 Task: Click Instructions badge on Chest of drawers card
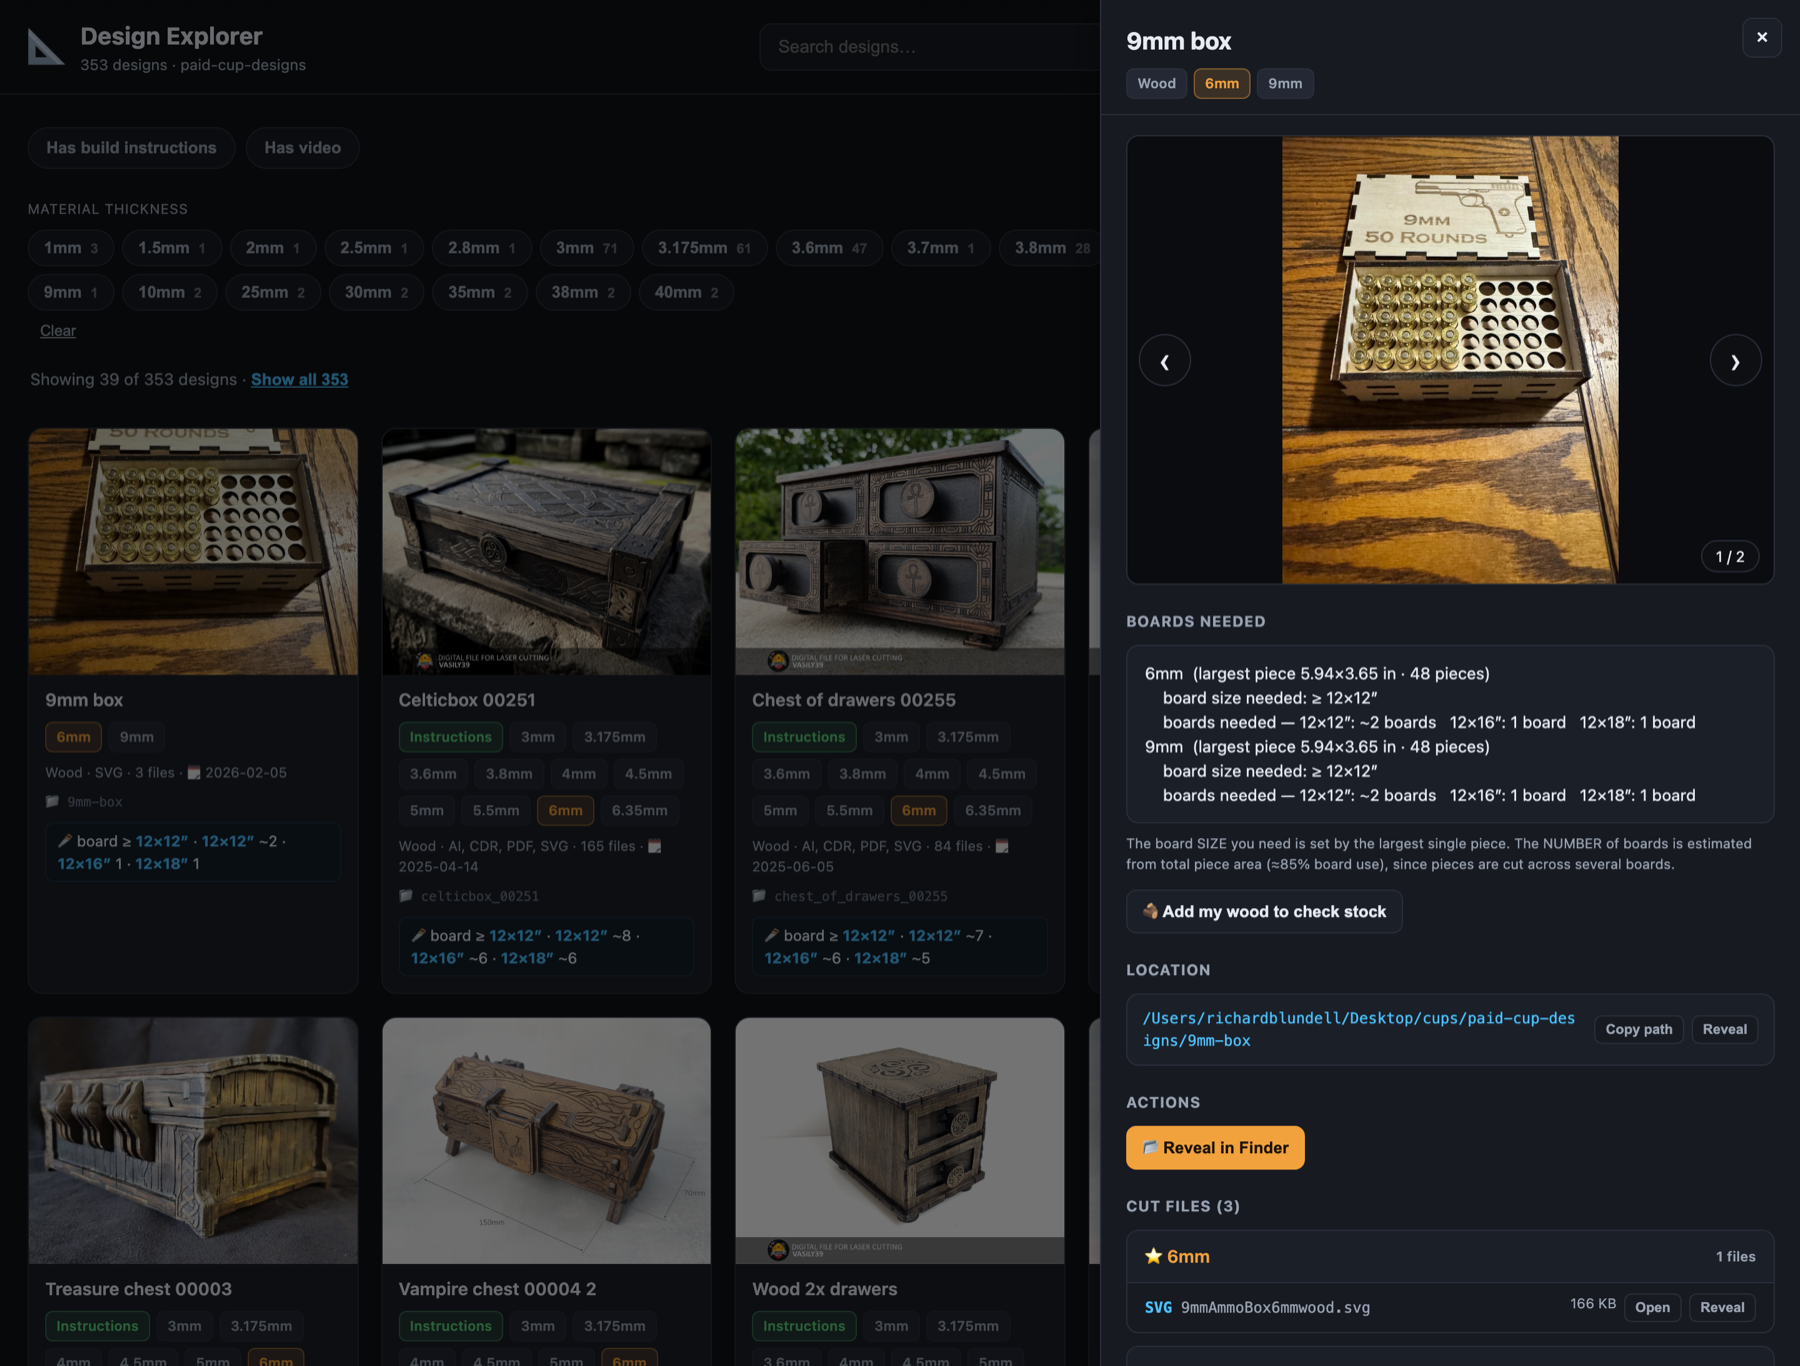pyautogui.click(x=804, y=737)
